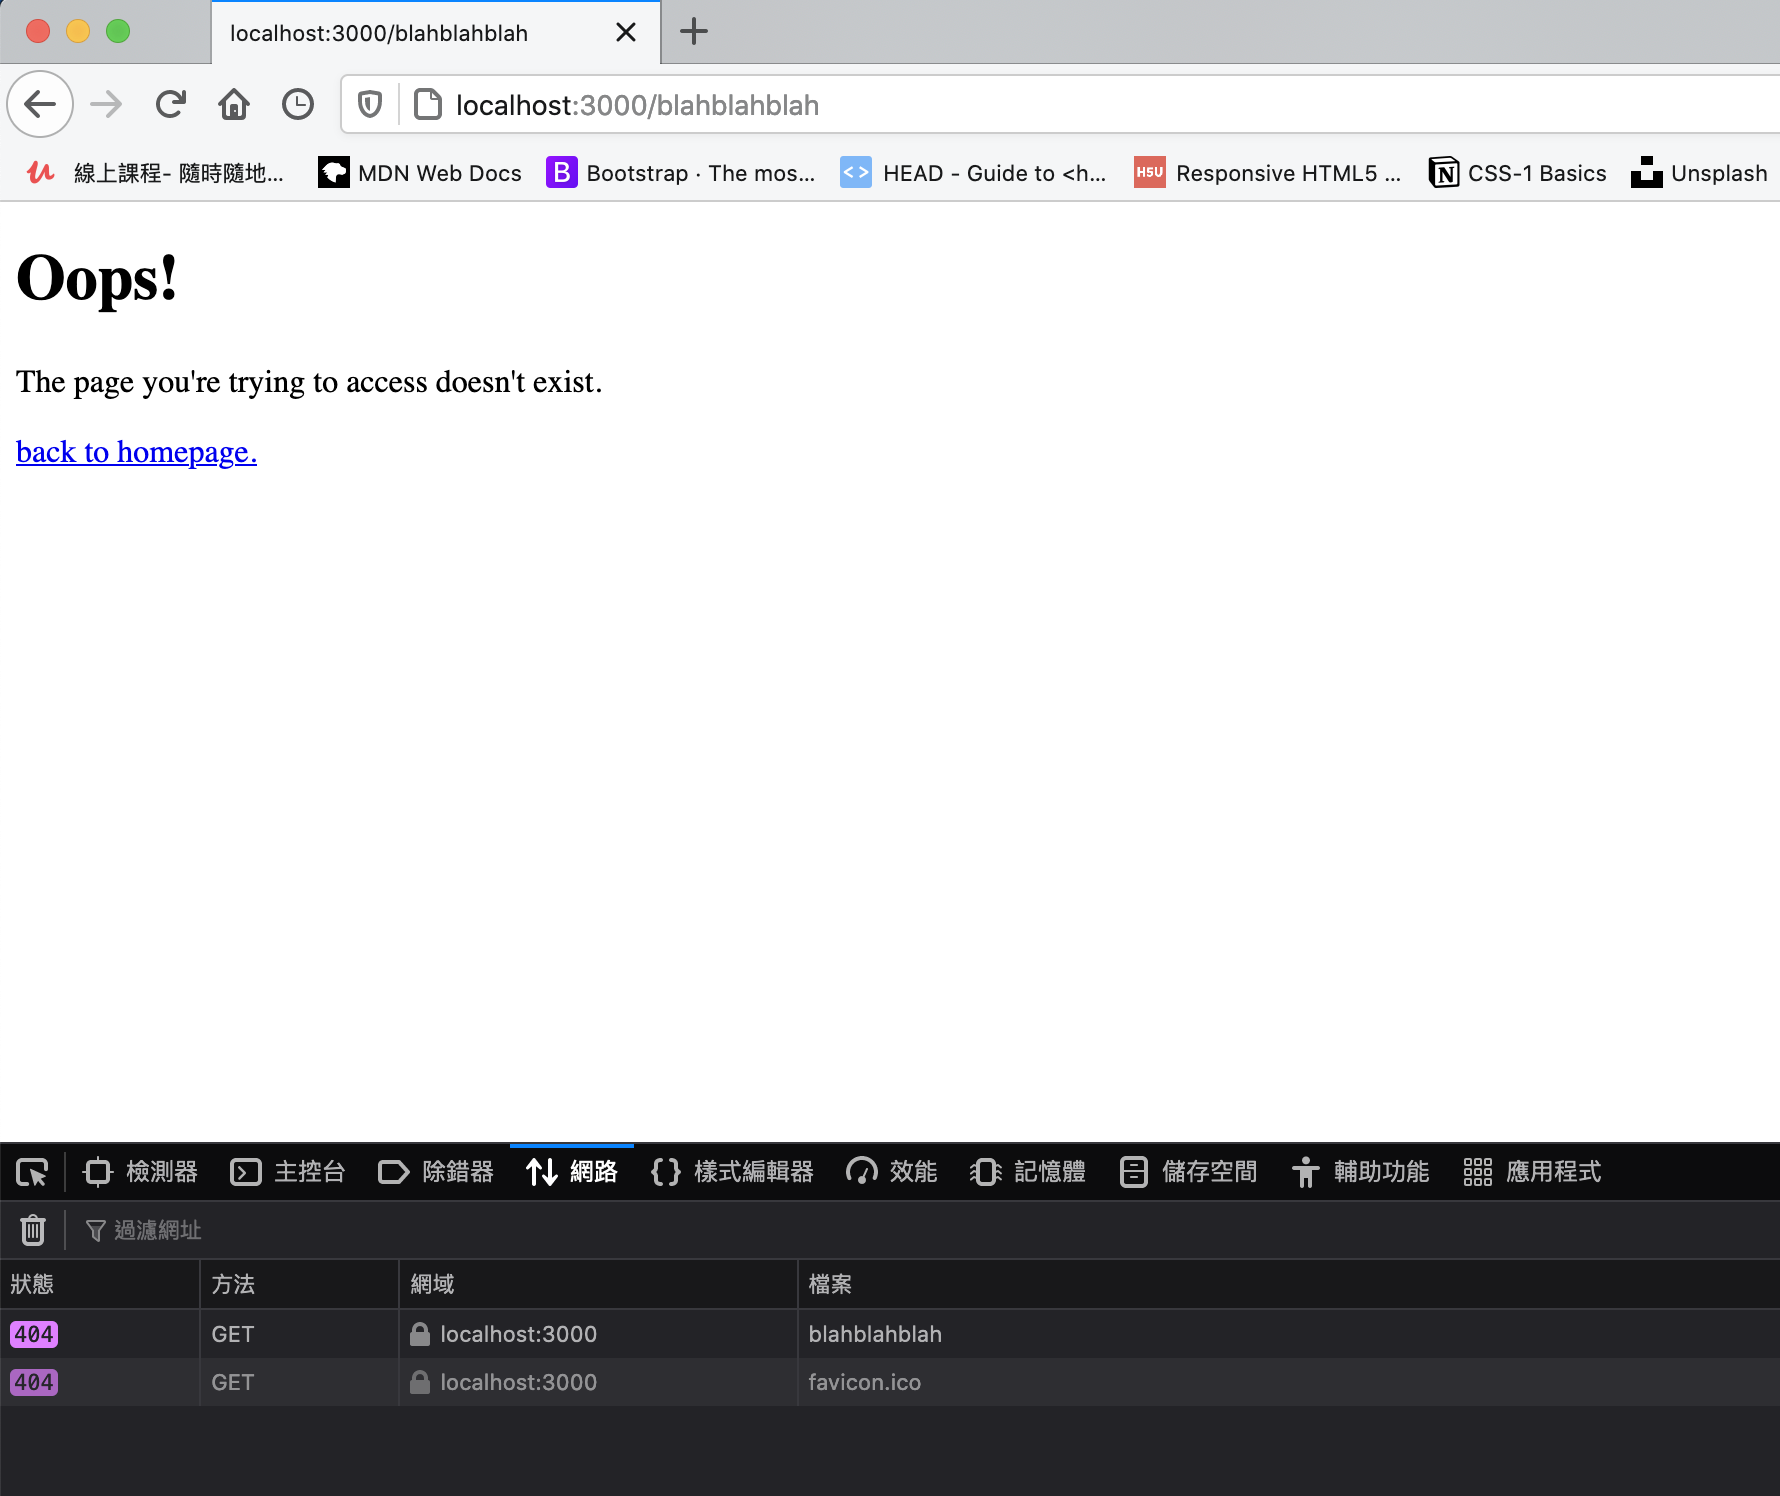1780x1496 pixels.
Task: Click the browser back arrow button
Action: pos(40,104)
